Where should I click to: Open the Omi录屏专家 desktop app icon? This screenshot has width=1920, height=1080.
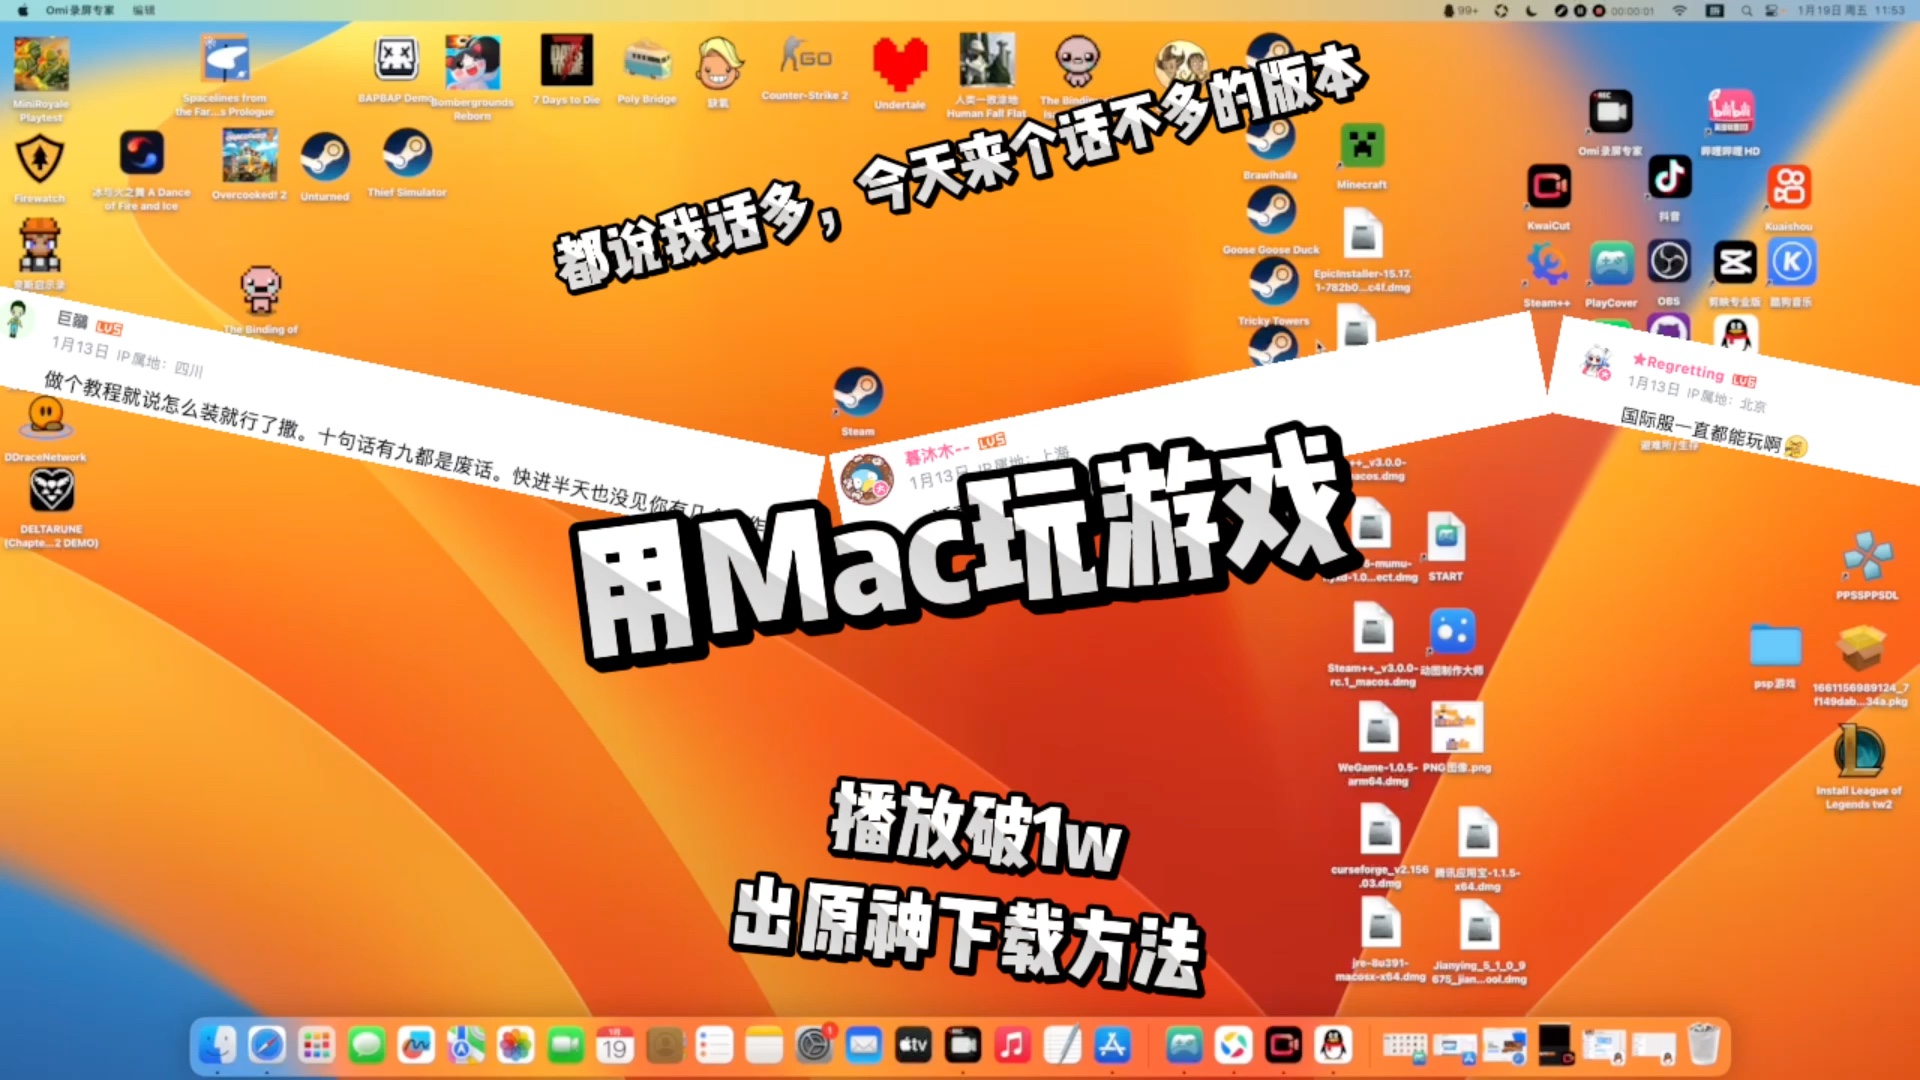tap(1610, 112)
